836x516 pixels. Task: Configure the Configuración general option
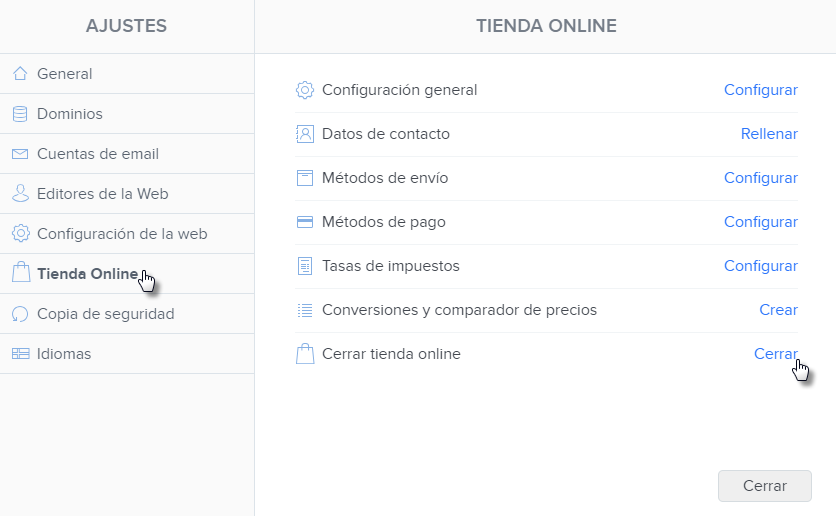click(x=760, y=90)
